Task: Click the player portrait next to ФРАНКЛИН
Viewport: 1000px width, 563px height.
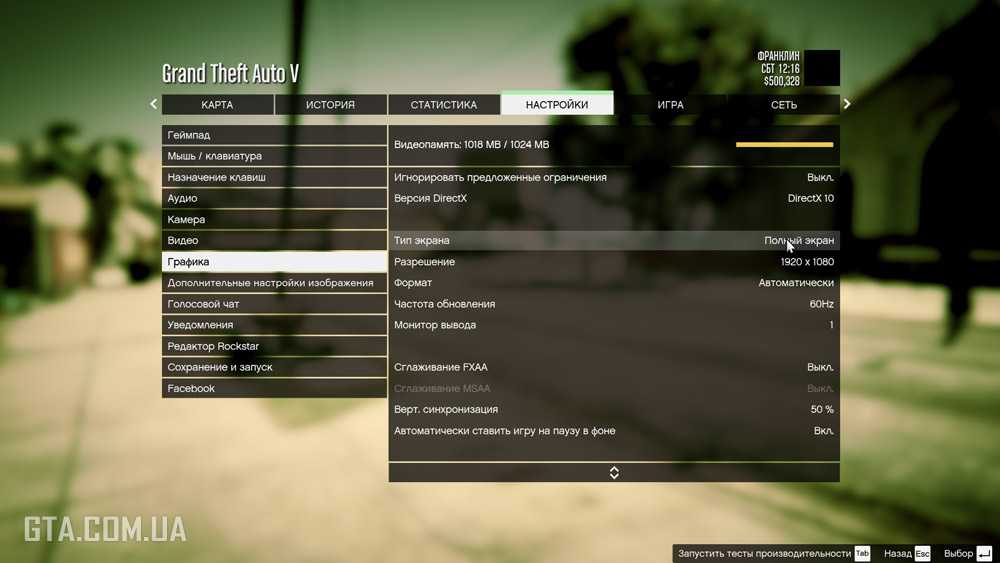Action: pos(822,68)
